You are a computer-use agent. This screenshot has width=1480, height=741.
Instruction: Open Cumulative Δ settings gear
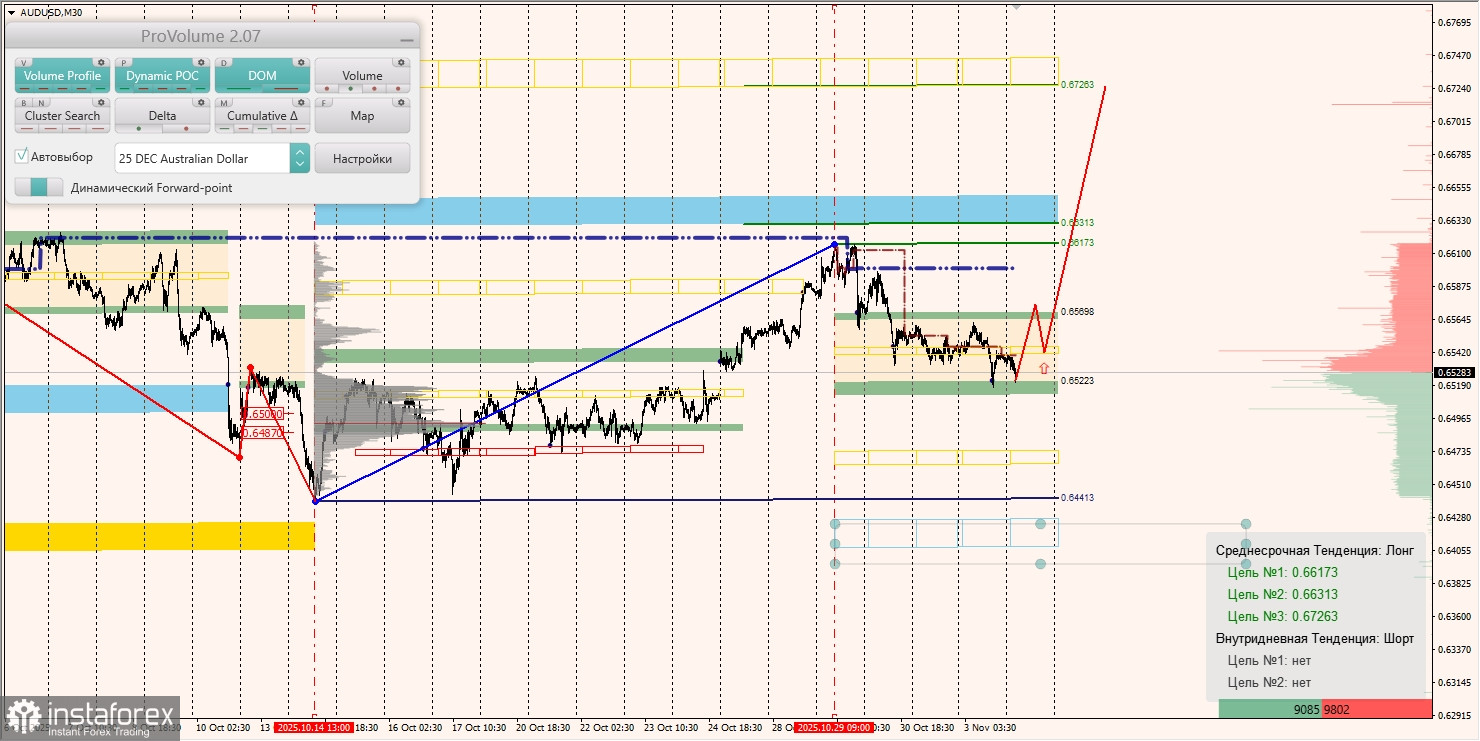tap(301, 102)
